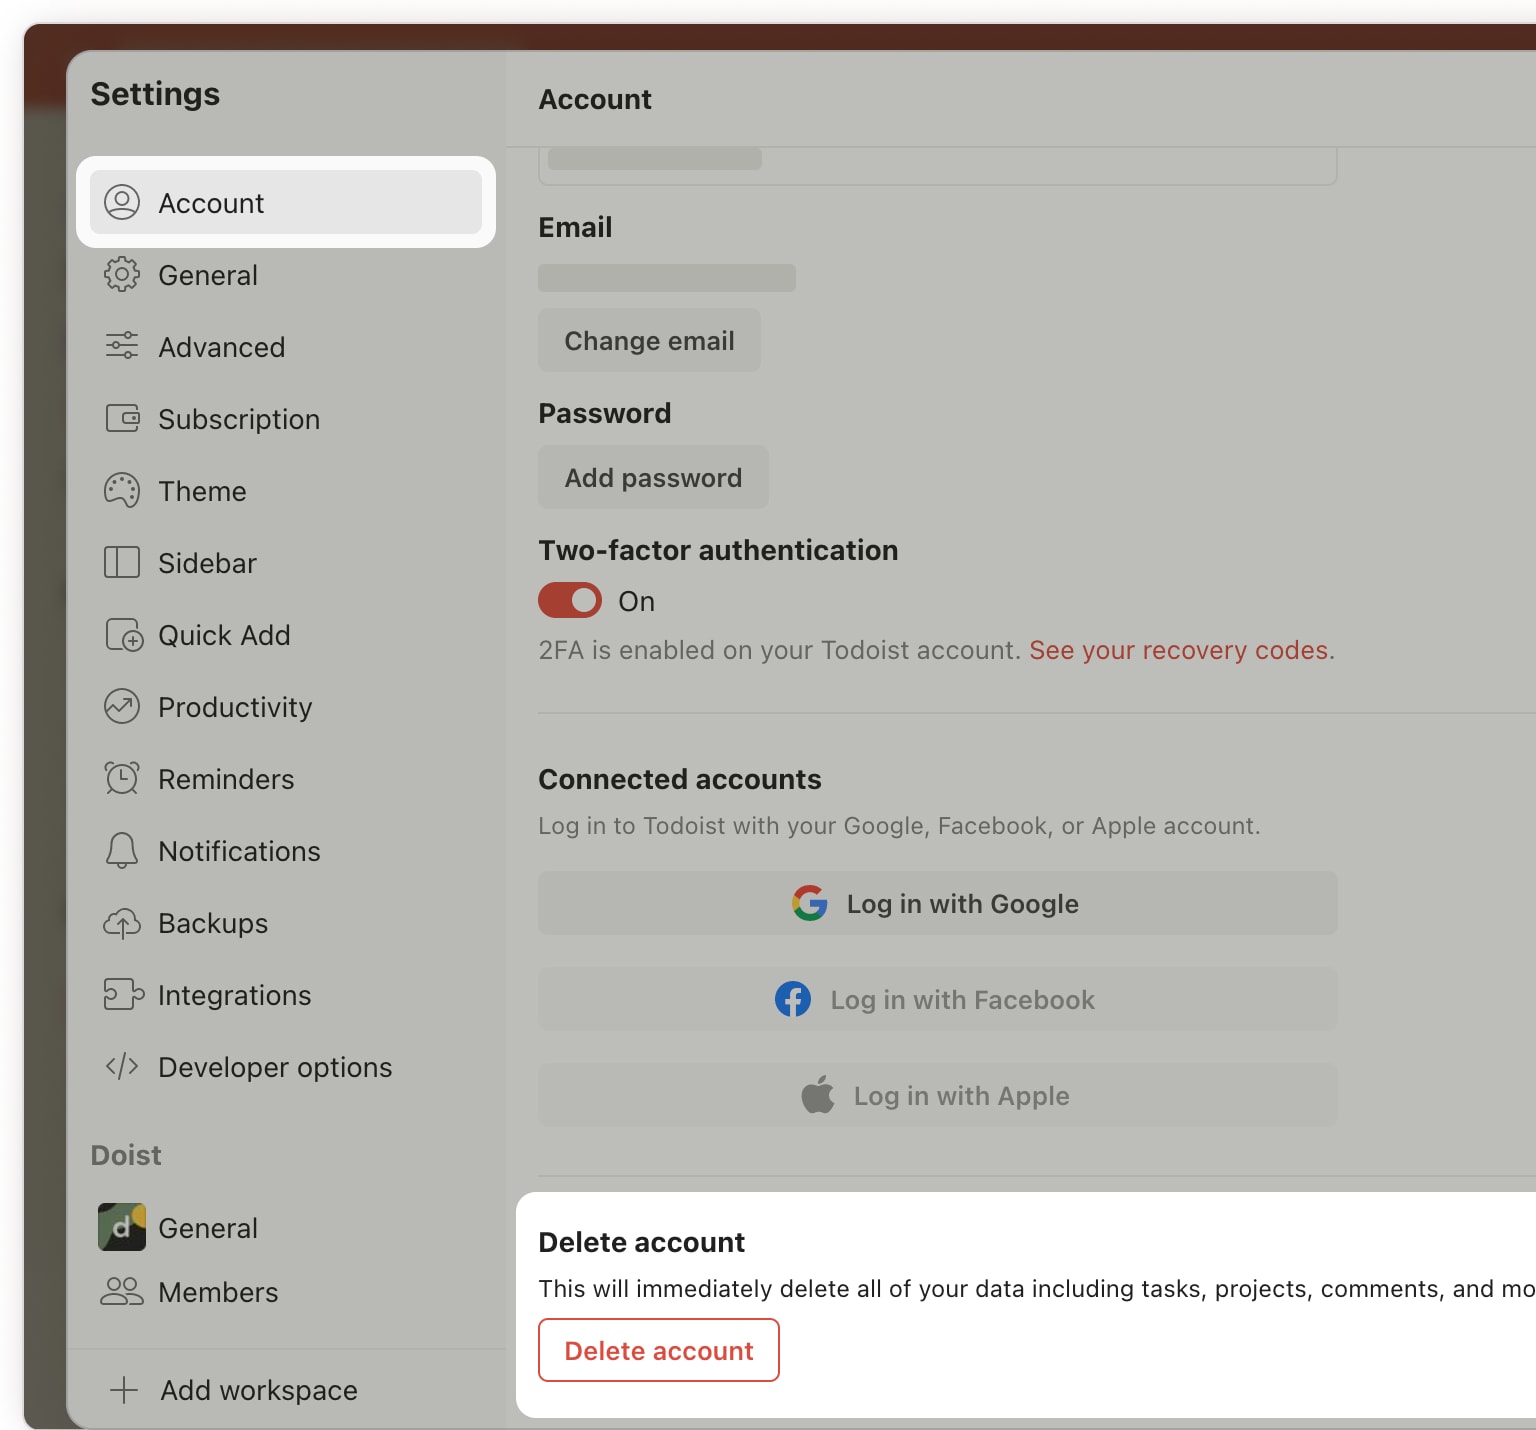Disable two-factor authentication toggle
The width and height of the screenshot is (1536, 1430).
[569, 600]
